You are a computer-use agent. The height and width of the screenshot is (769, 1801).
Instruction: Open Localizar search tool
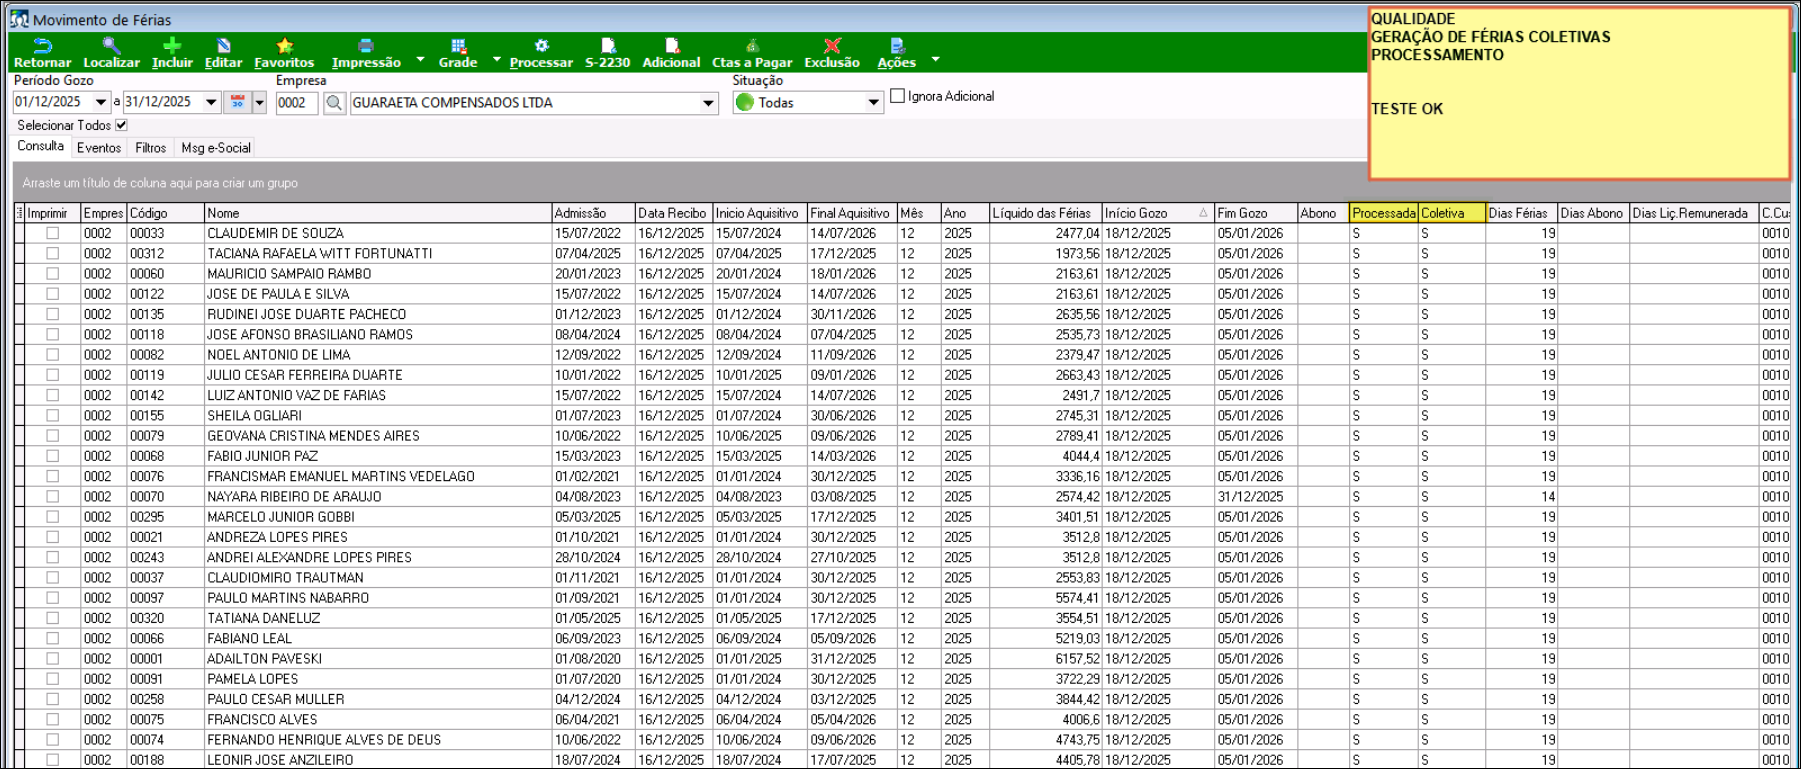tap(111, 46)
